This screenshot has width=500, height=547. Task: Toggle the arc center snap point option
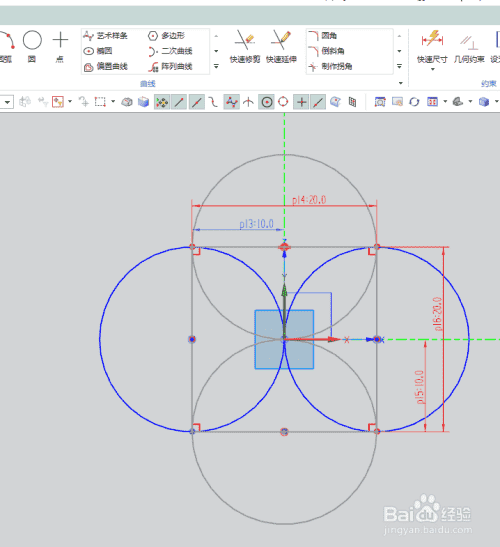coord(267,102)
